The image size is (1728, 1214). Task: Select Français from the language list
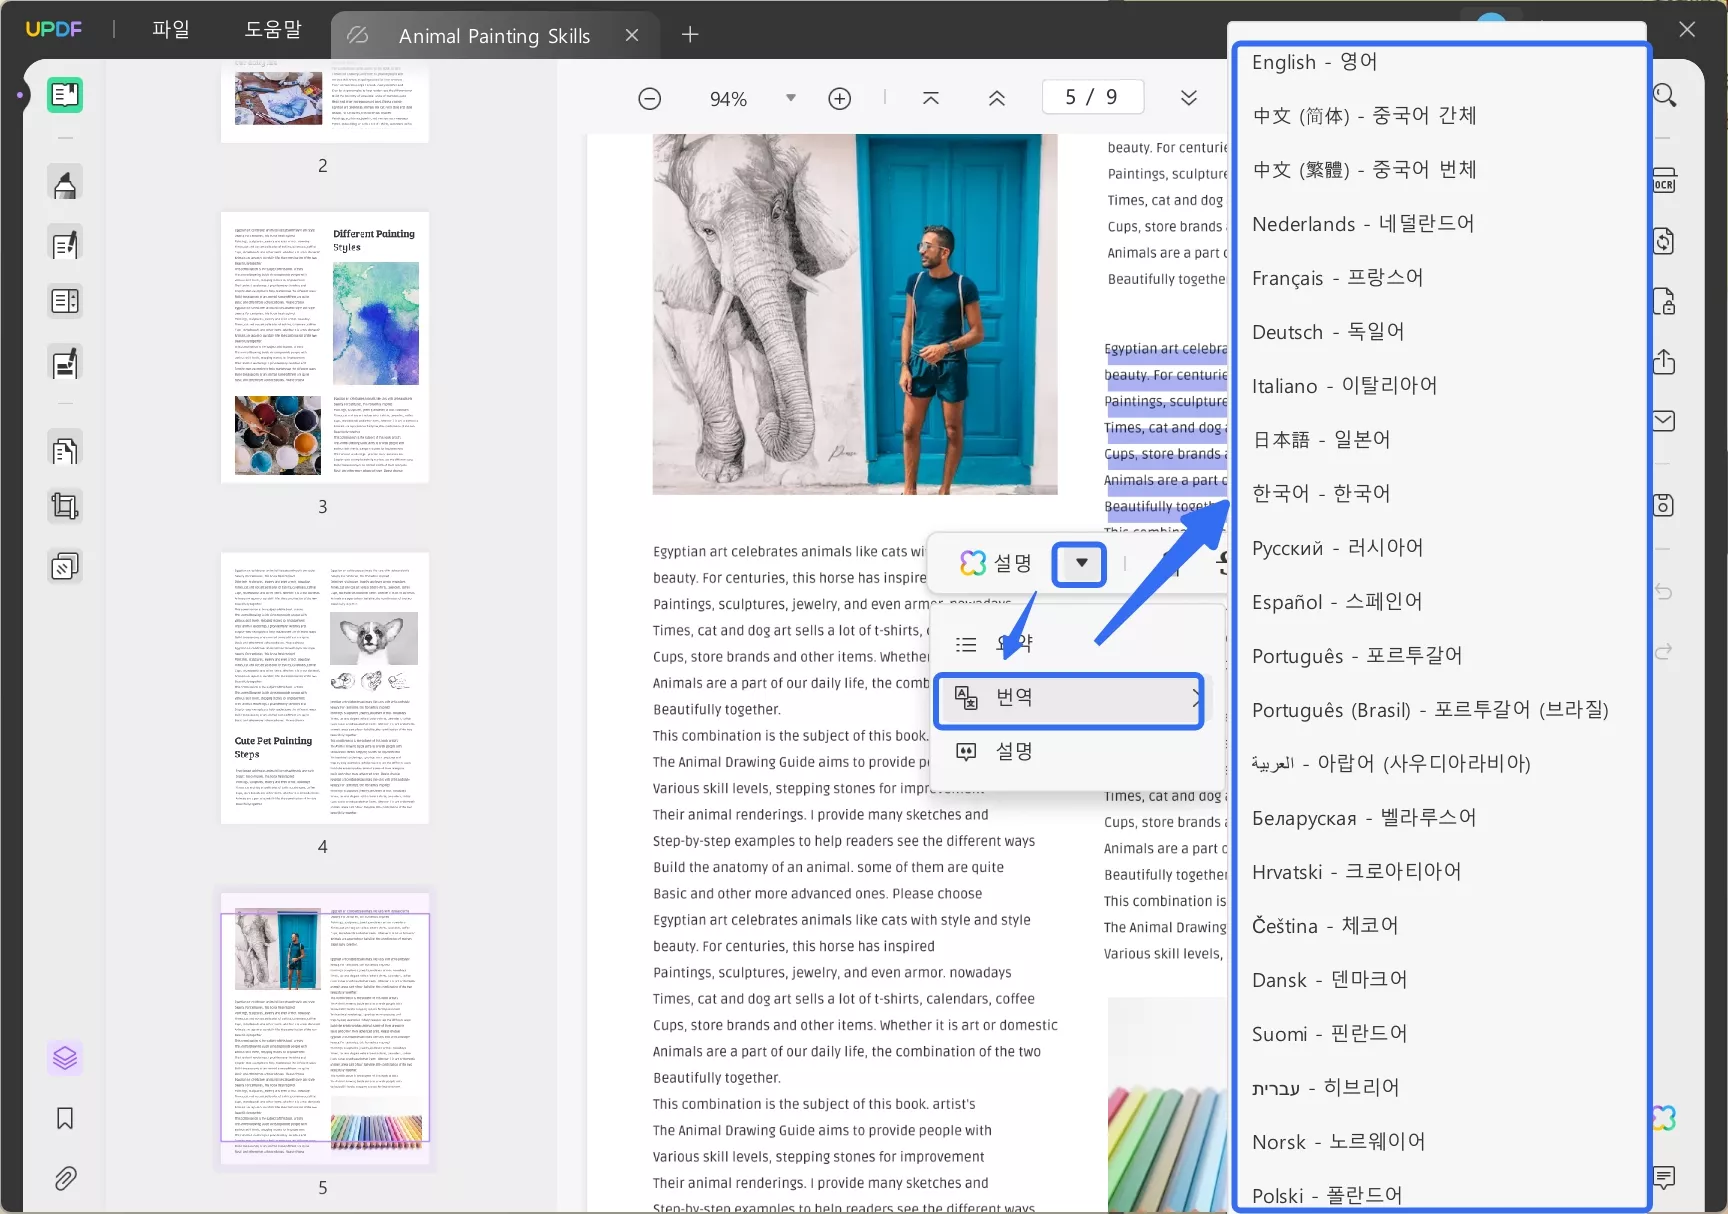[x=1337, y=278]
